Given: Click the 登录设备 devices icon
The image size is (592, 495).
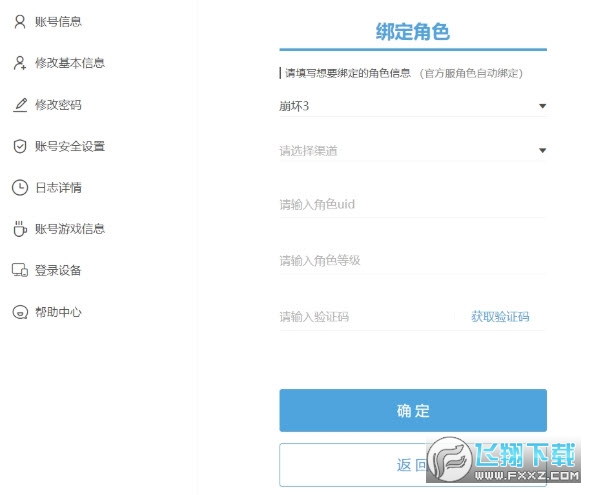Looking at the screenshot, I should pyautogui.click(x=20, y=270).
